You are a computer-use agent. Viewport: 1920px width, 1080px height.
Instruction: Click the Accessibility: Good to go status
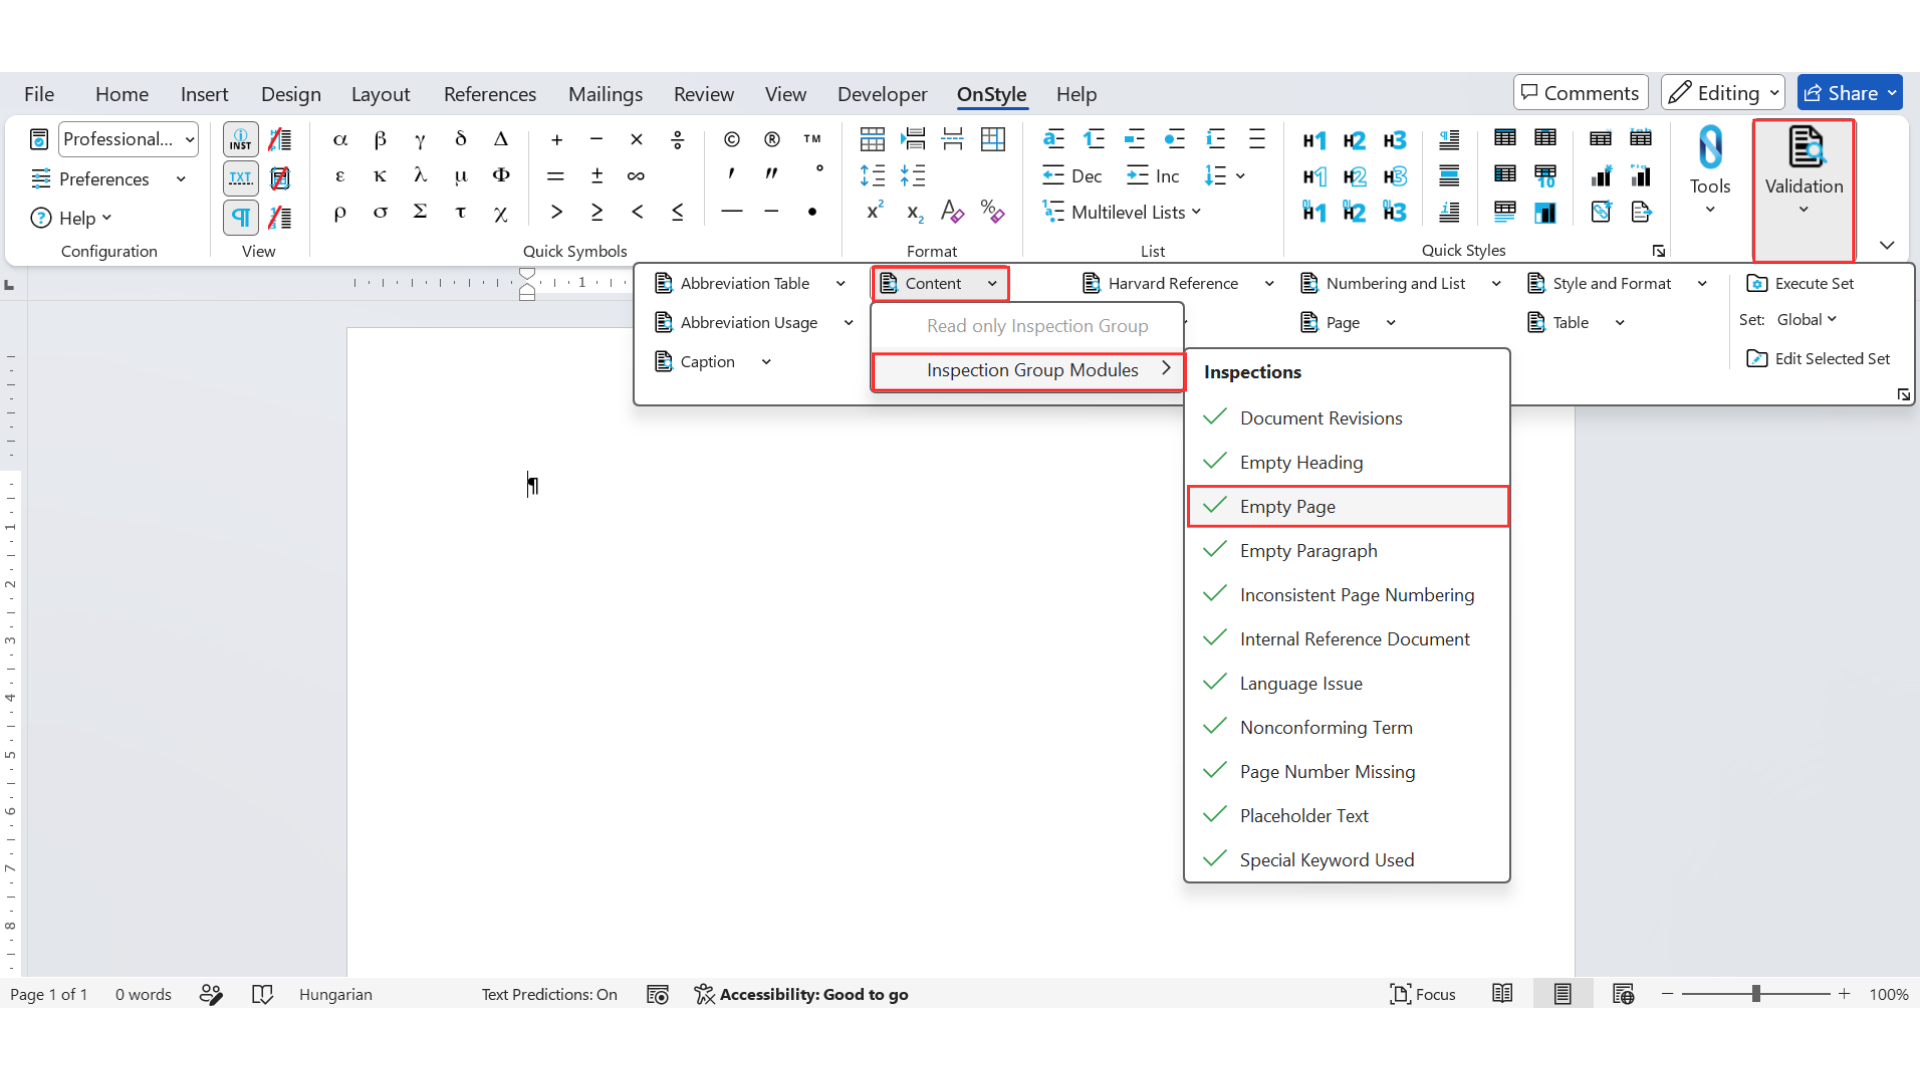coord(802,994)
